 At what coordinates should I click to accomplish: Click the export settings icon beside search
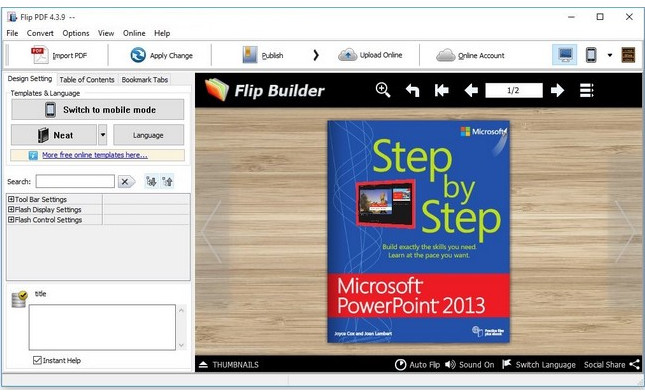click(x=167, y=181)
